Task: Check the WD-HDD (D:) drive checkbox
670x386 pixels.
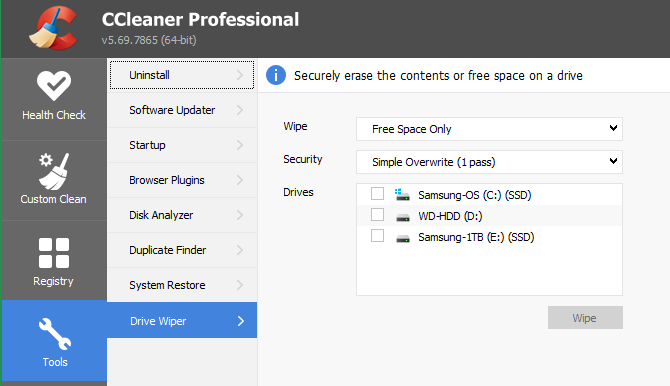Action: tap(377, 215)
